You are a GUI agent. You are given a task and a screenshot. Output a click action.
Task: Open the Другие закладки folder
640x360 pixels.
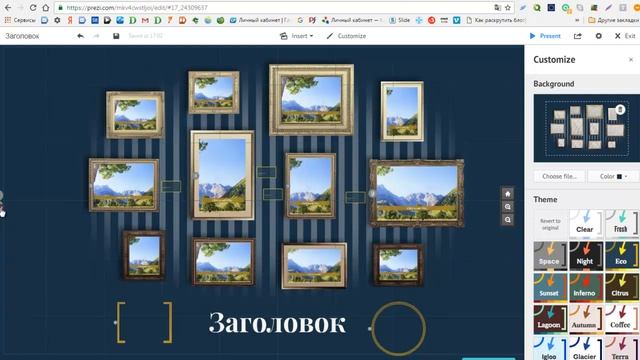pyautogui.click(x=613, y=20)
